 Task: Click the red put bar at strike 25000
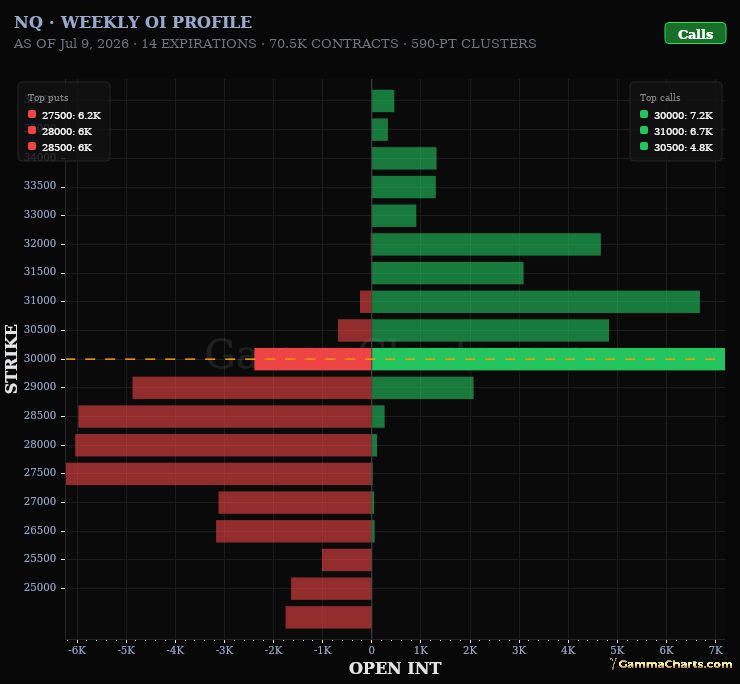[331, 588]
